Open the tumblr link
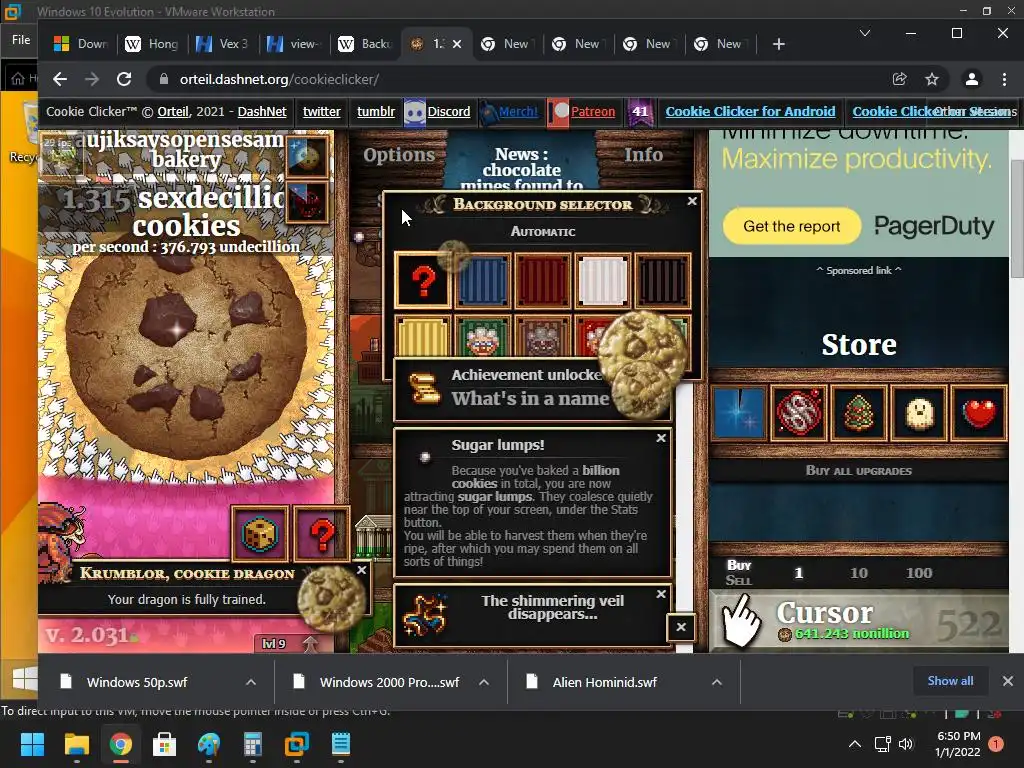The height and width of the screenshot is (768, 1024). pos(376,112)
